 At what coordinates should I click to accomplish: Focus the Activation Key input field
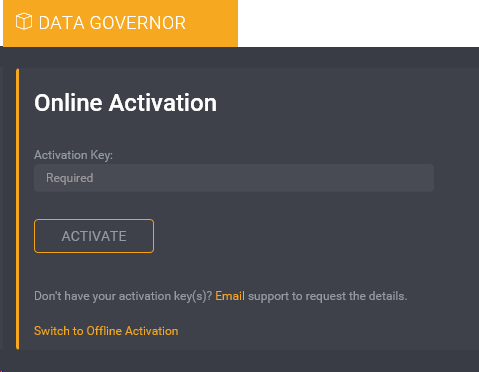[234, 178]
